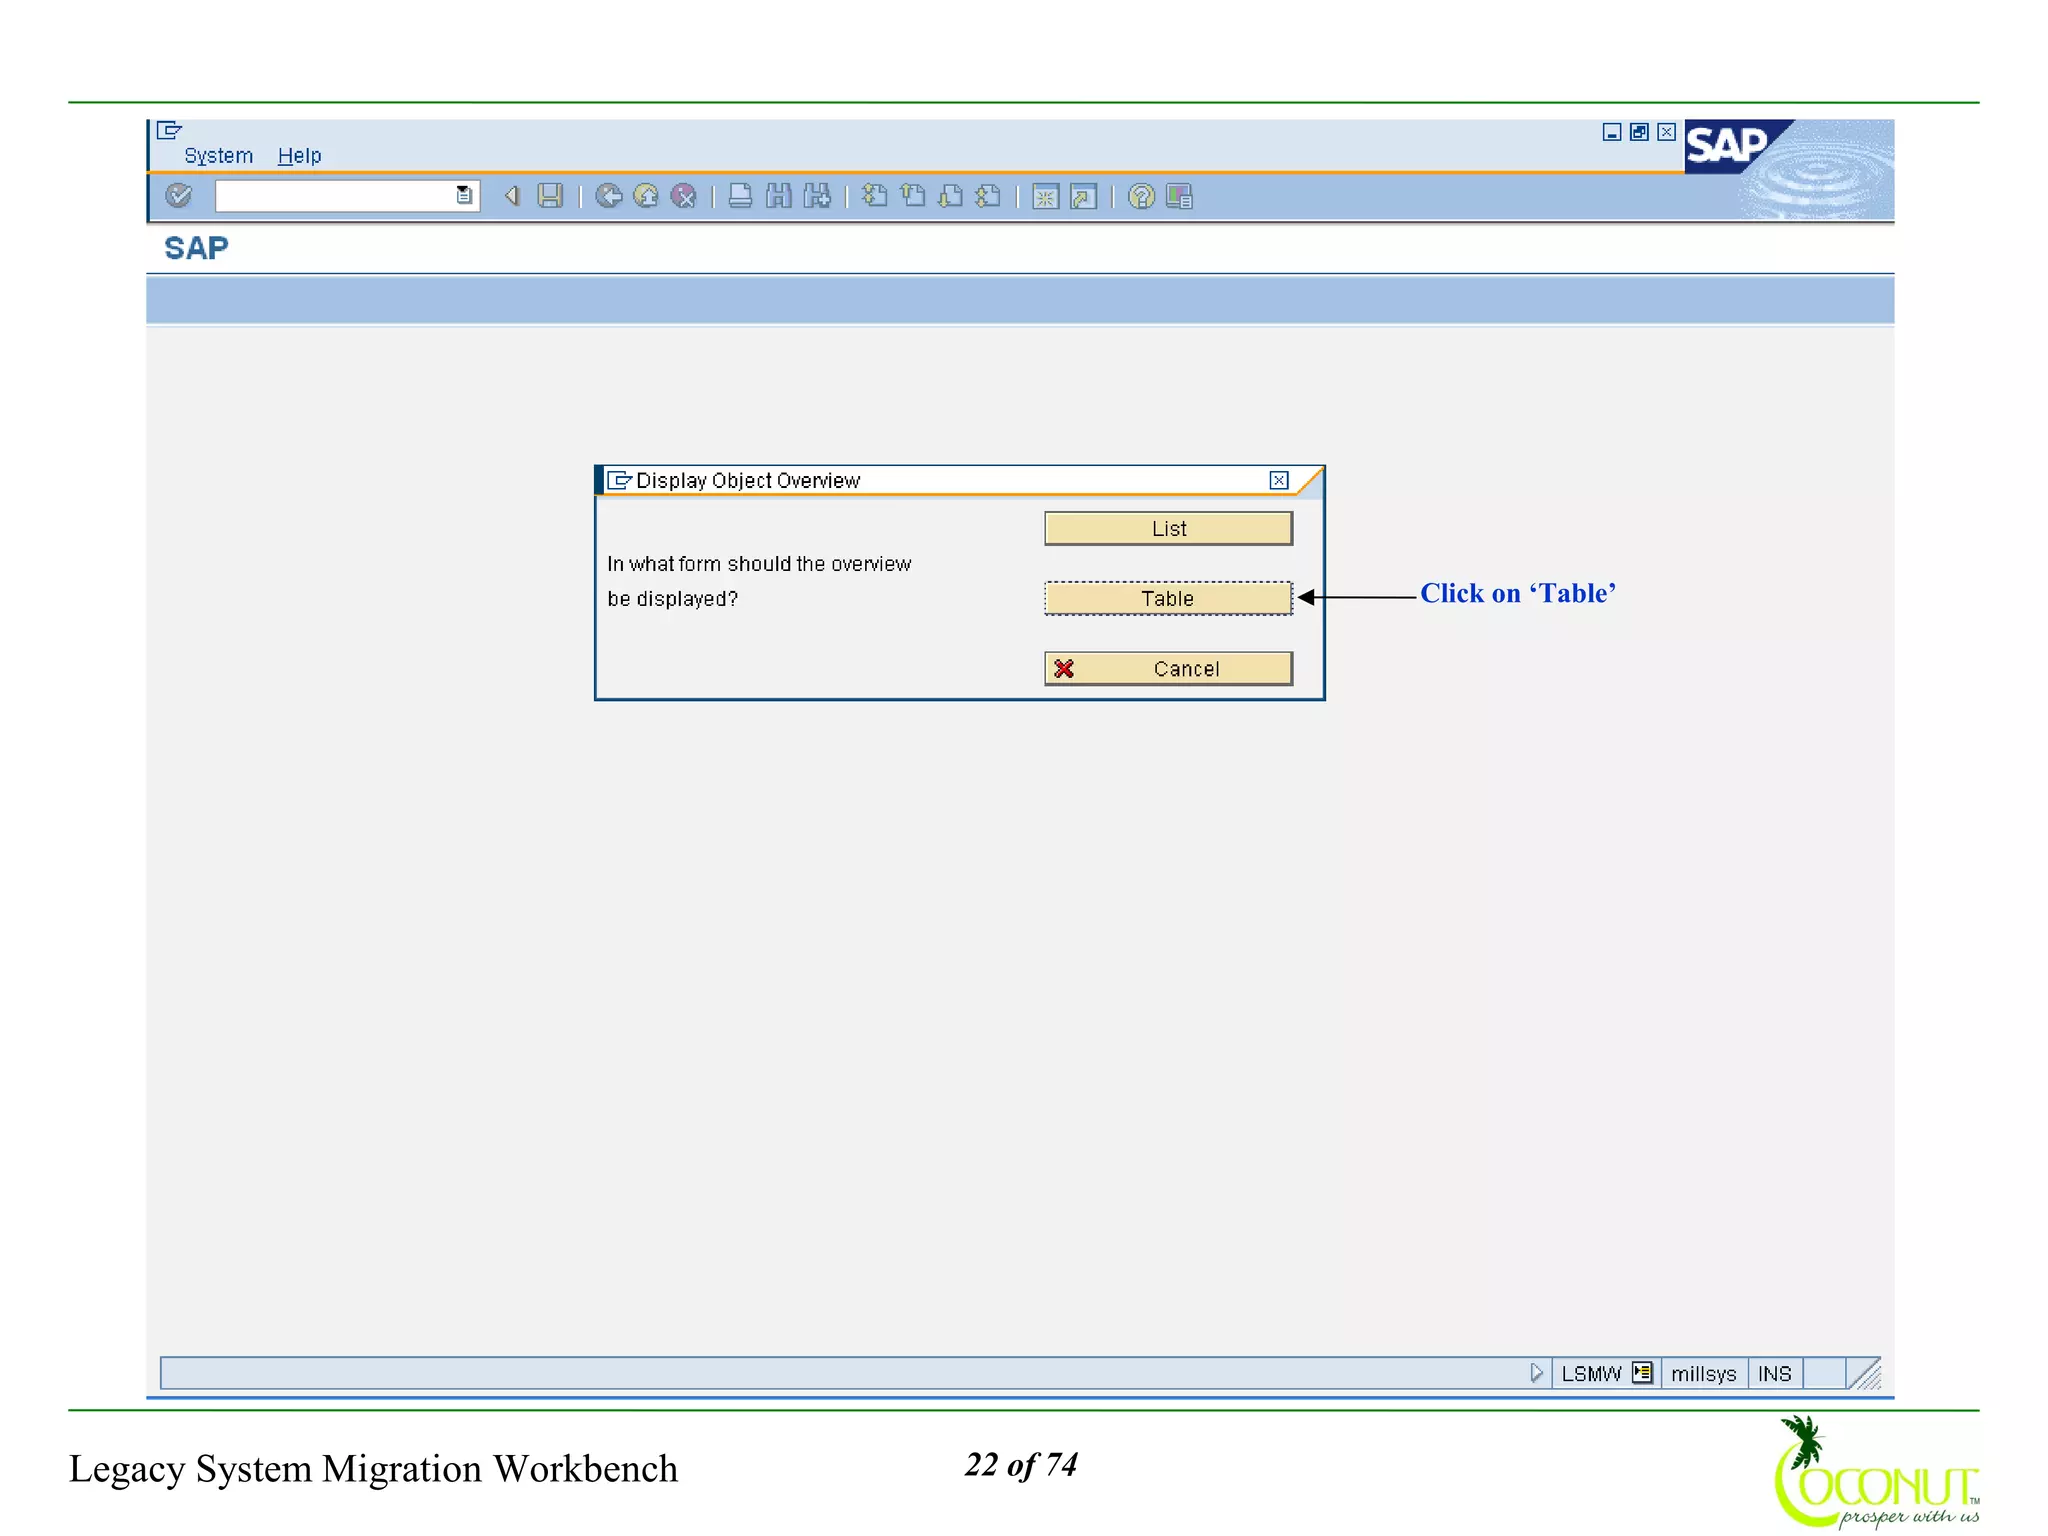
Task: Go to the Last Page icon
Action: point(988,196)
